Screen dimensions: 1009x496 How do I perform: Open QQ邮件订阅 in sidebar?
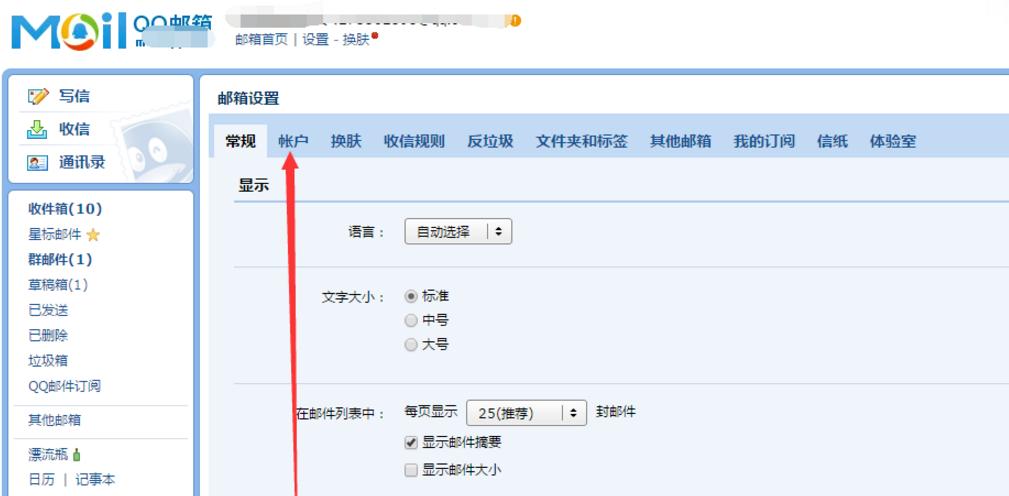tap(64, 386)
